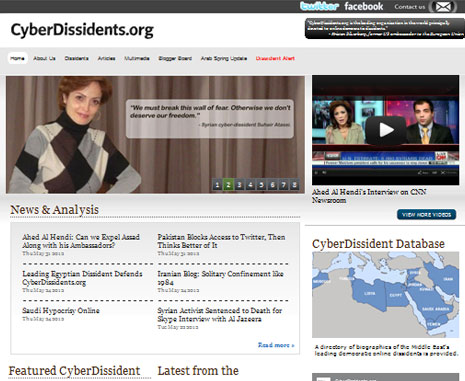Screen dimensions: 465x381
Task: Open the Blogger Board menu item
Action: (x=175, y=58)
